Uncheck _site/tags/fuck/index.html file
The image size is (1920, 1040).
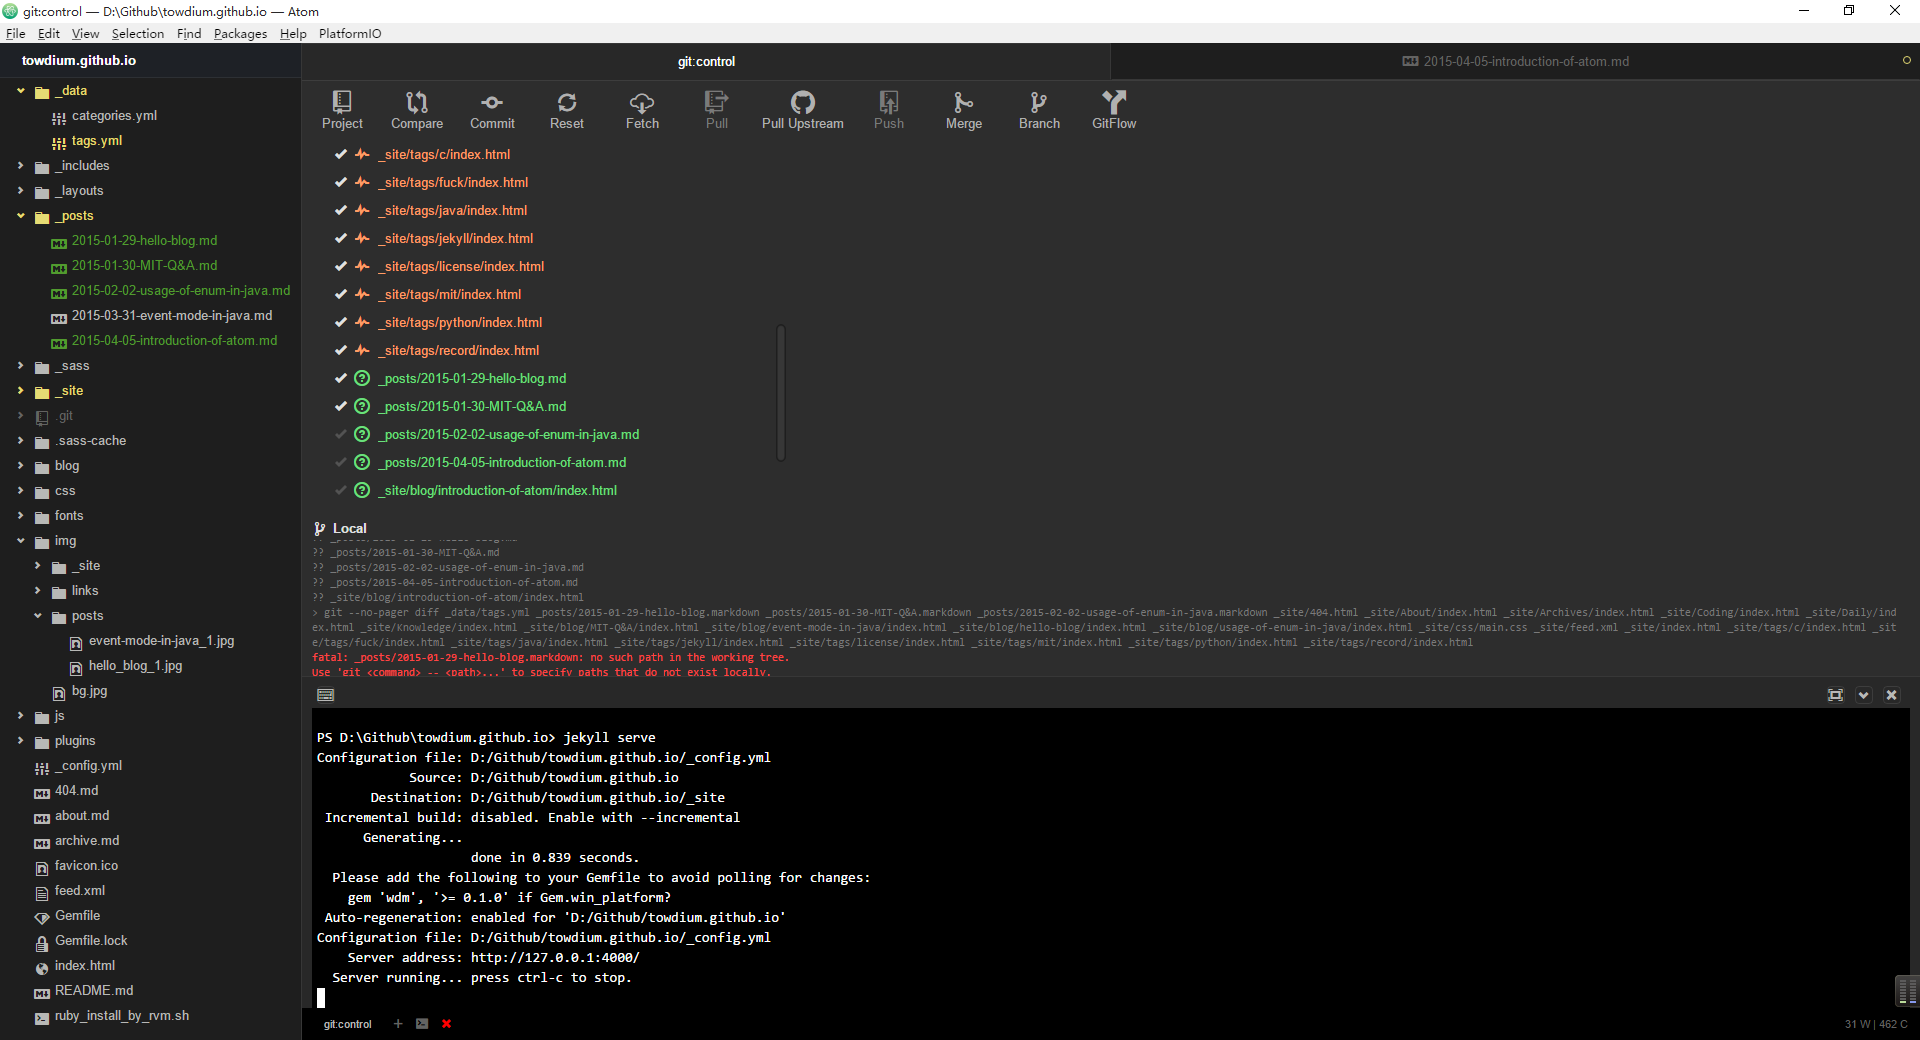340,182
